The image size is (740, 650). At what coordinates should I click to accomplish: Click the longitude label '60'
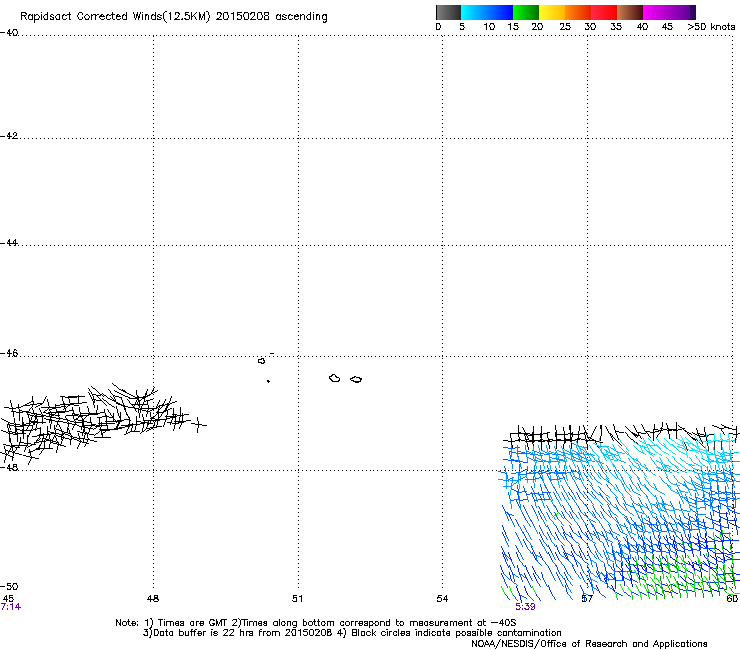pyautogui.click(x=732, y=599)
